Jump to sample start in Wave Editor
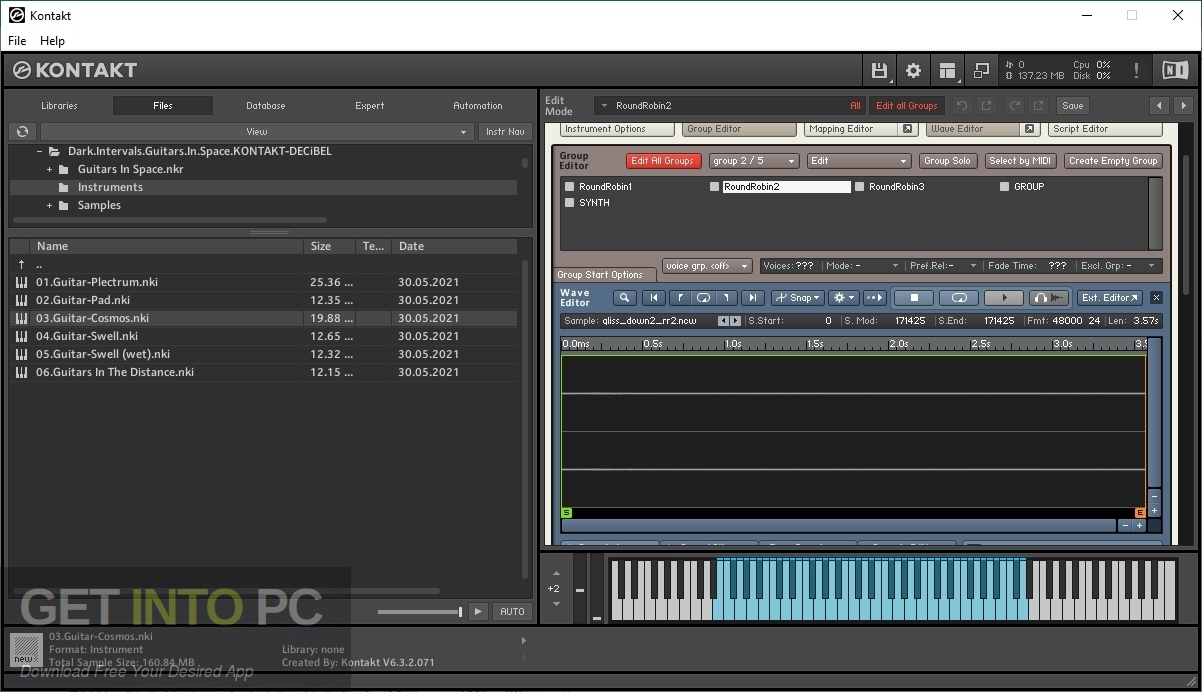This screenshot has width=1202, height=692. click(x=653, y=297)
